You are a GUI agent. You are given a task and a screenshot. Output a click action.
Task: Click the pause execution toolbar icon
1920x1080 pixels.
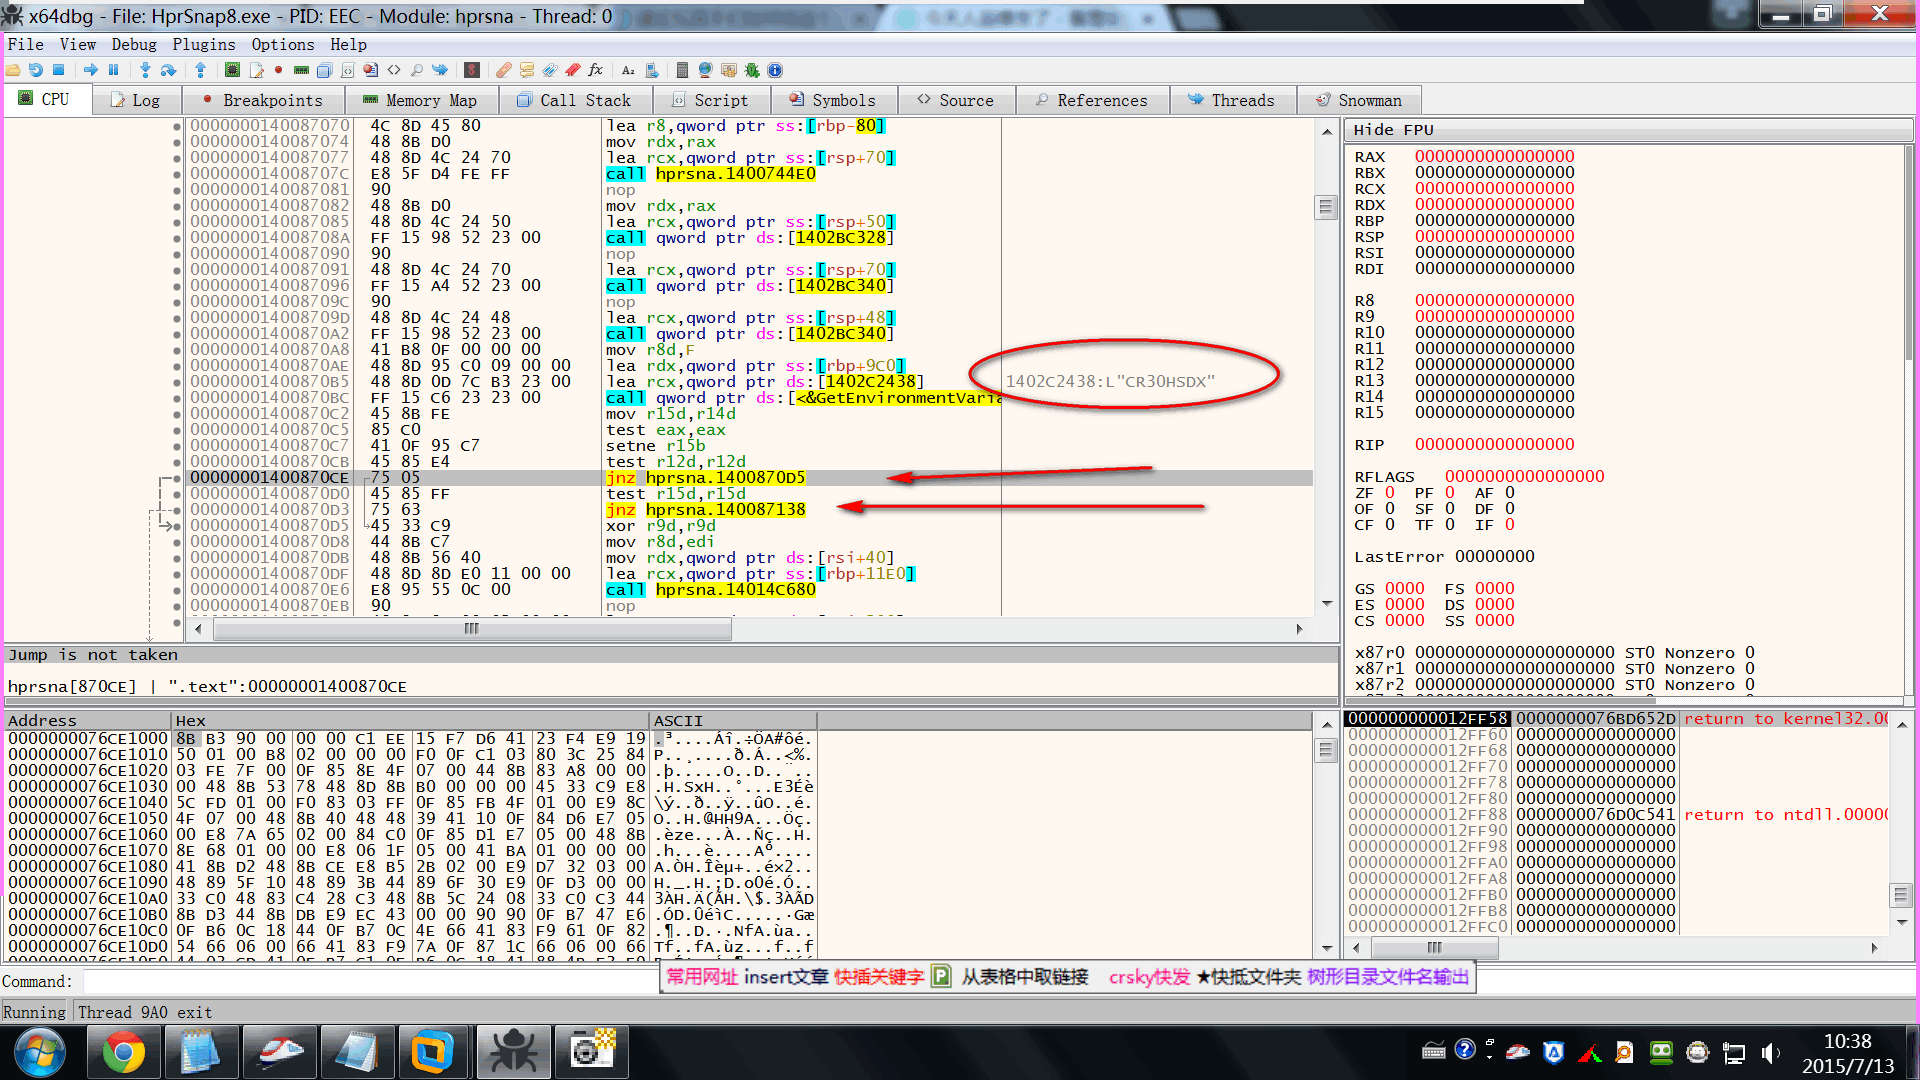click(x=114, y=70)
